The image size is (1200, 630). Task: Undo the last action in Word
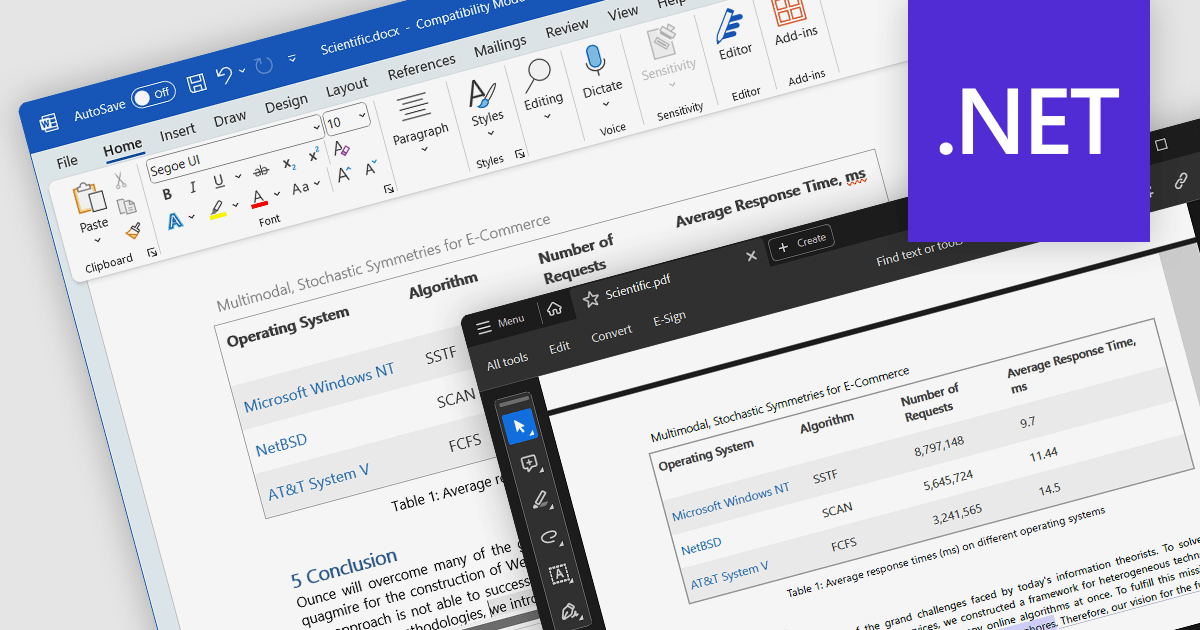224,75
